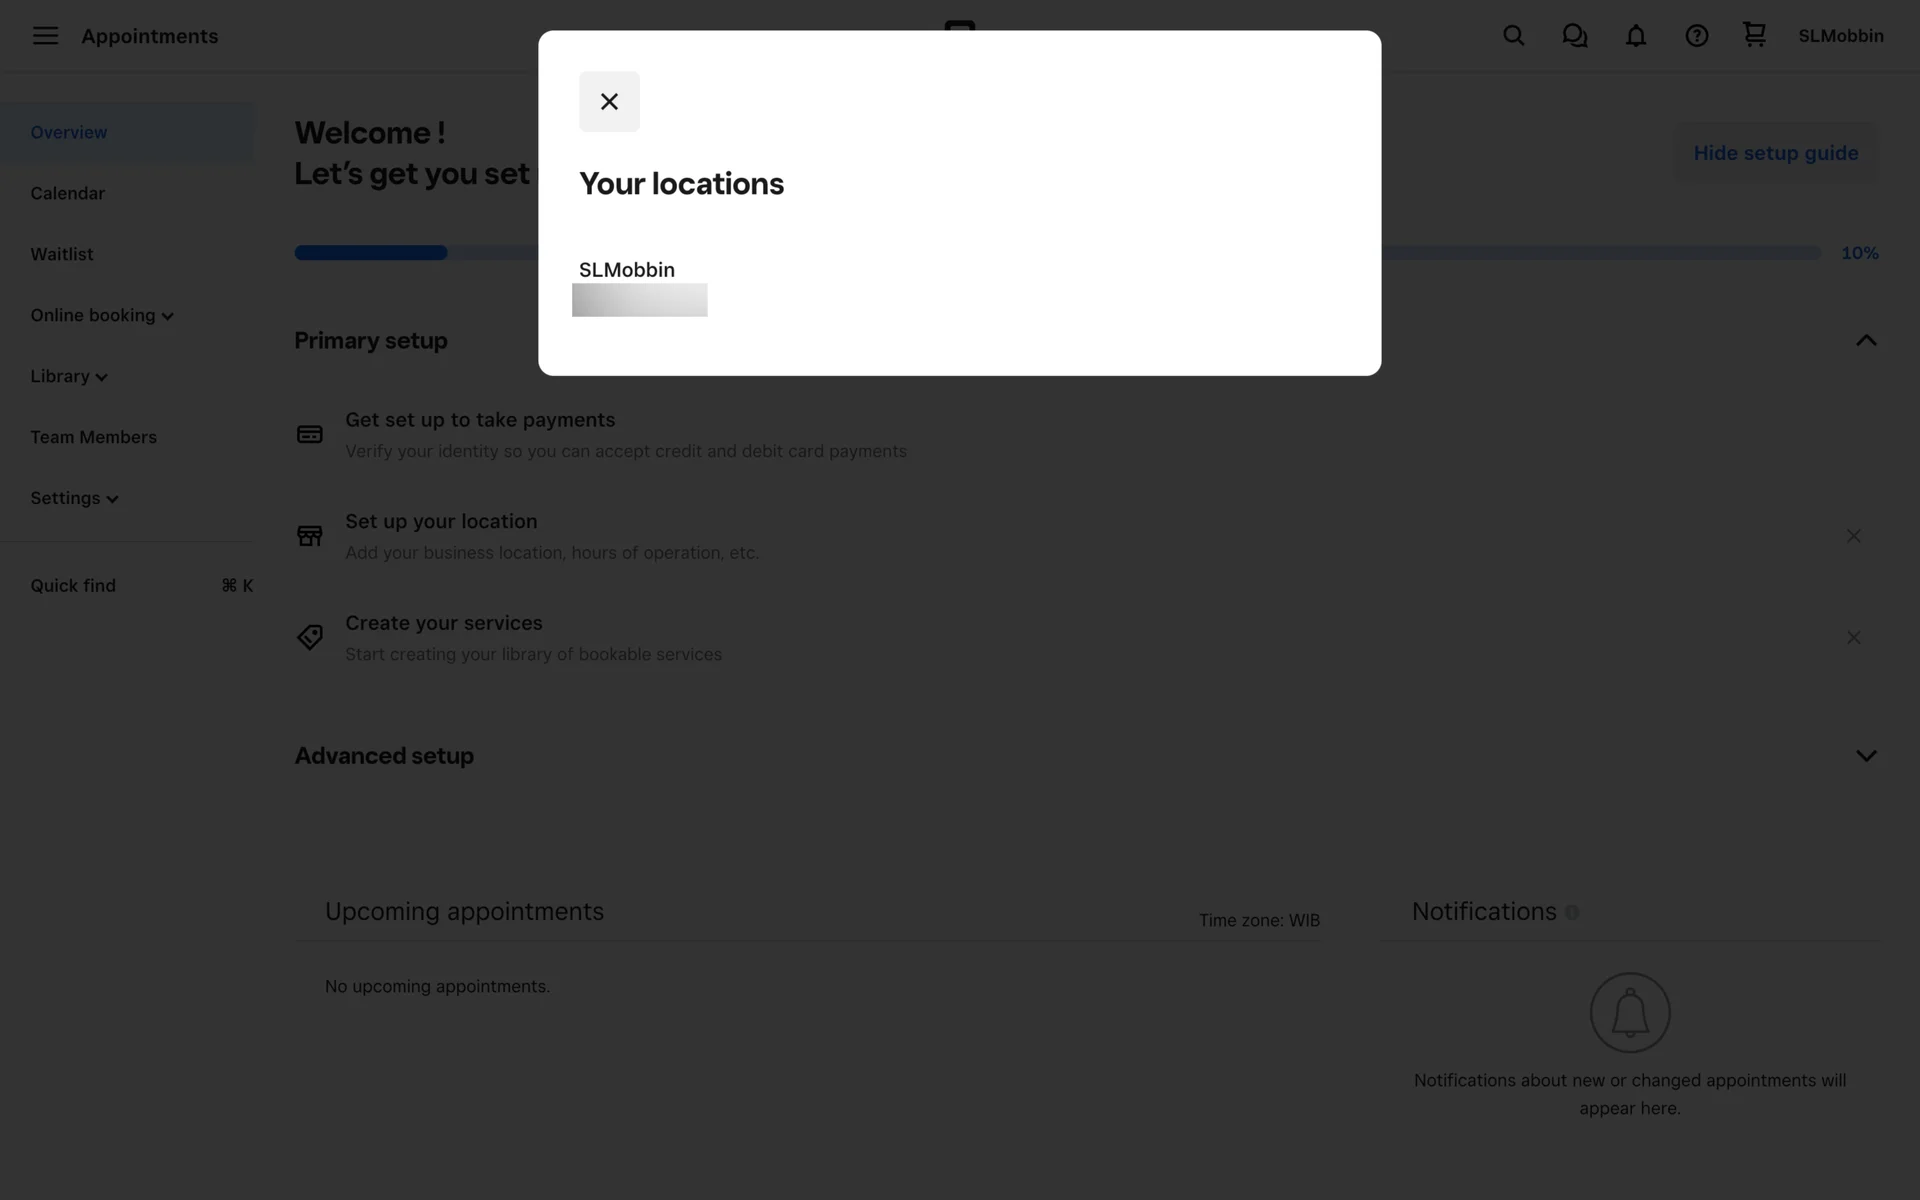Open the hamburger navigation menu
This screenshot has width=1920, height=1200.
(45, 36)
